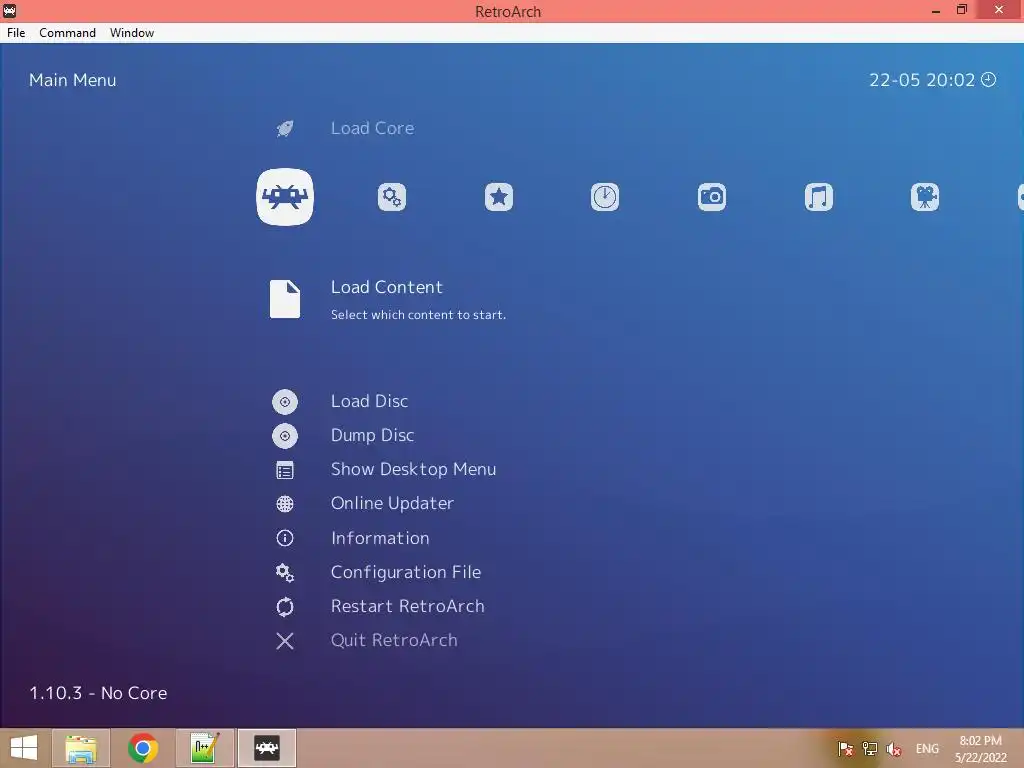This screenshot has width=1024, height=768.
Task: Click the muted volume tray icon
Action: pos(893,748)
